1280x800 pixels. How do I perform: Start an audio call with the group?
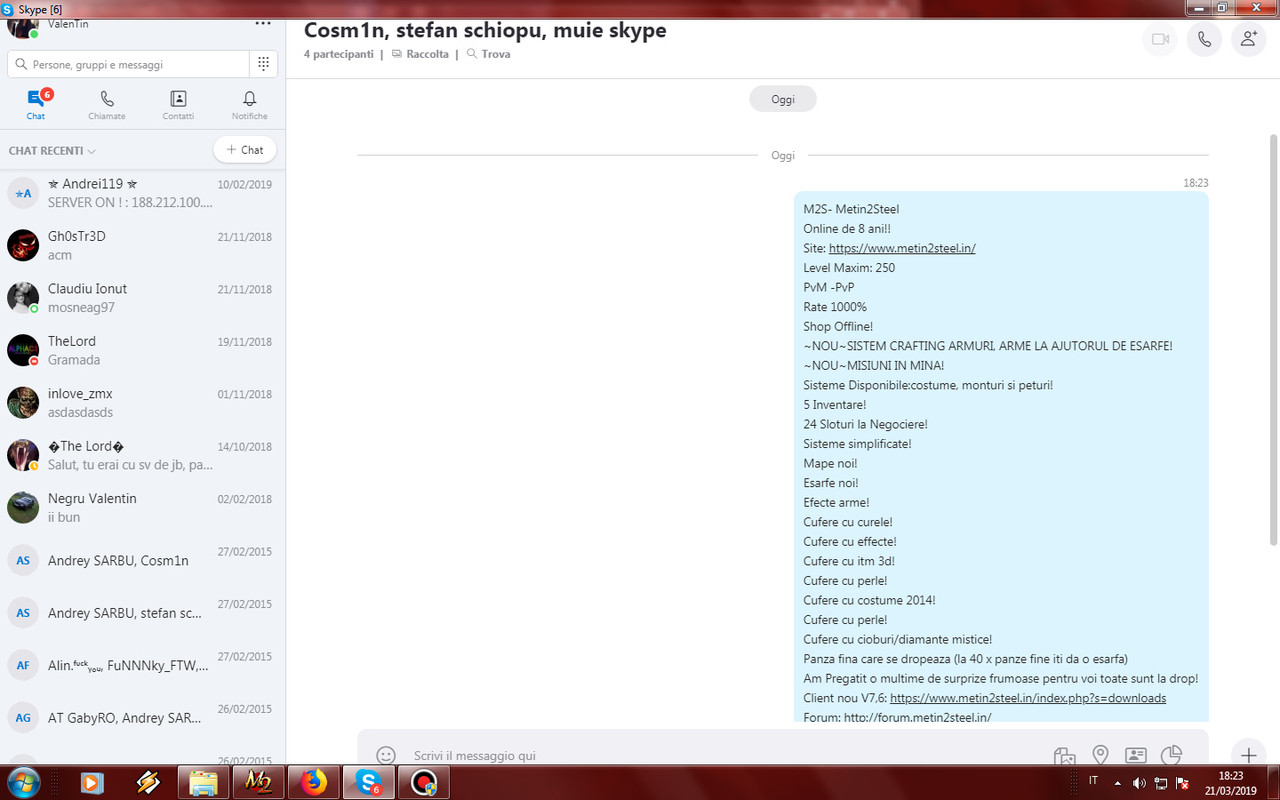[x=1204, y=39]
